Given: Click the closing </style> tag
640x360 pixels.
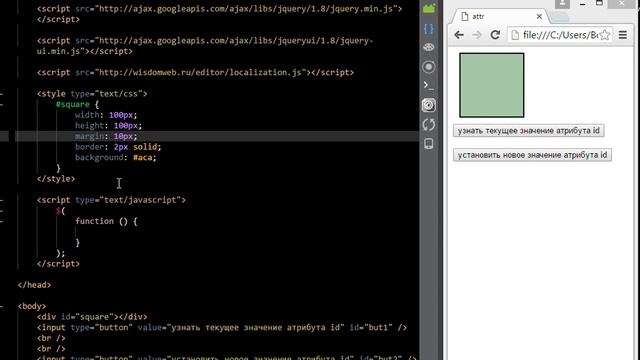Looking at the screenshot, I should (x=56, y=179).
